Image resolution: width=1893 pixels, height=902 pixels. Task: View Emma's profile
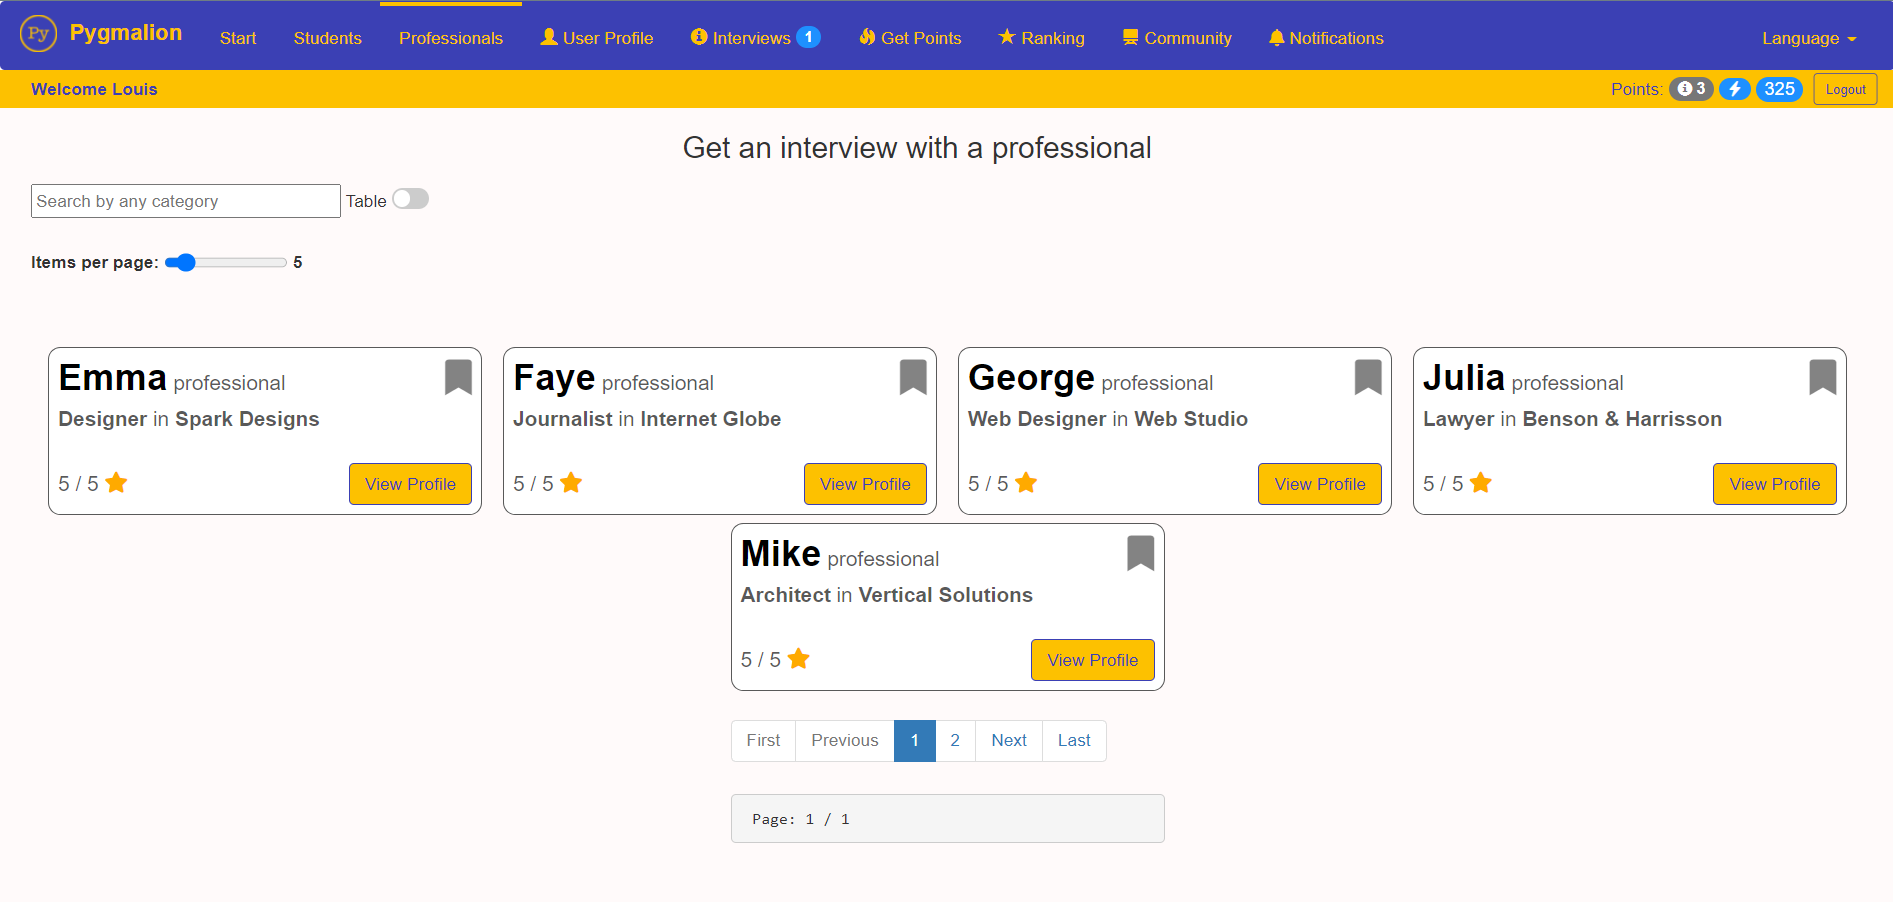[410, 484]
